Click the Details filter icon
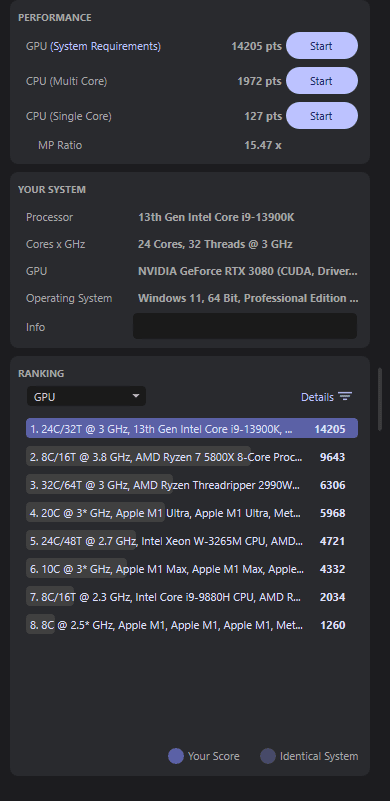Screen dimensions: 390x801 click(345, 396)
